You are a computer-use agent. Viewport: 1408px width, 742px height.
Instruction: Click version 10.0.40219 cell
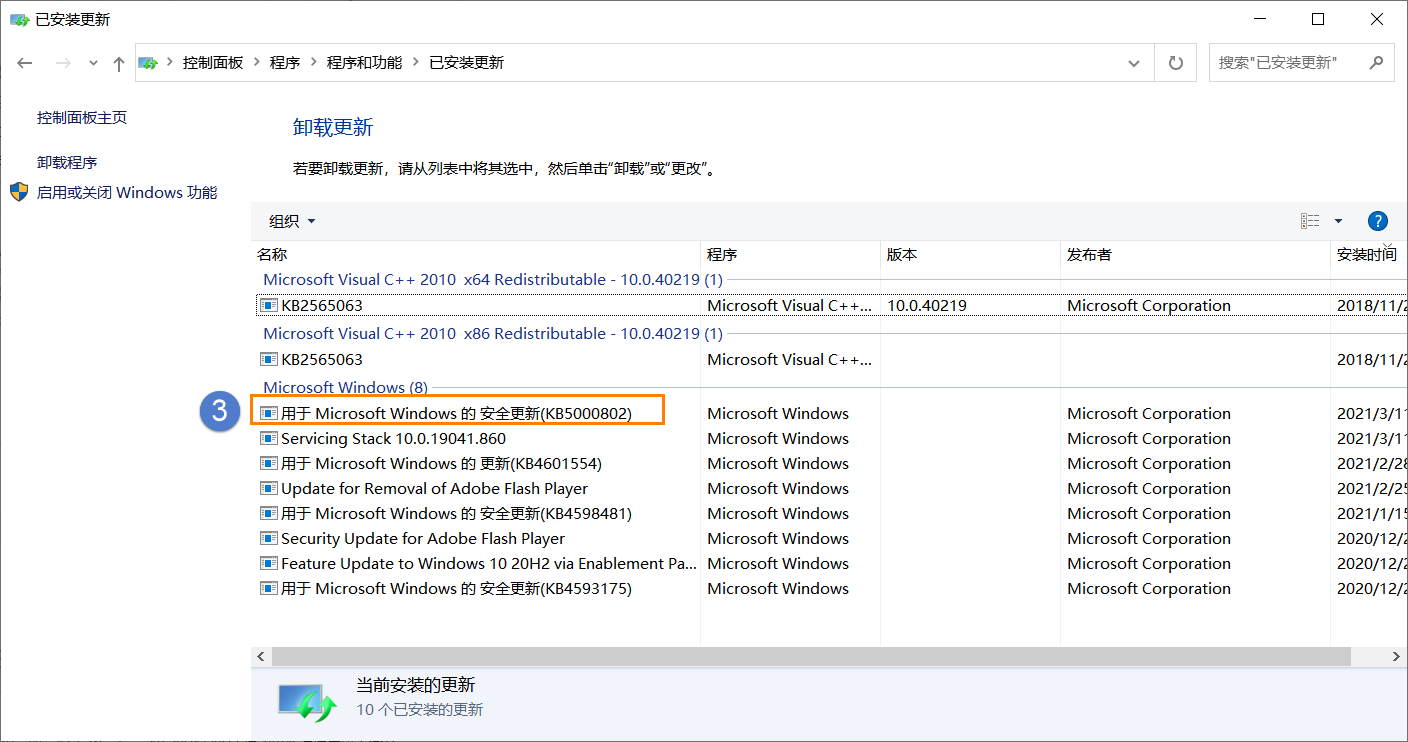point(927,306)
